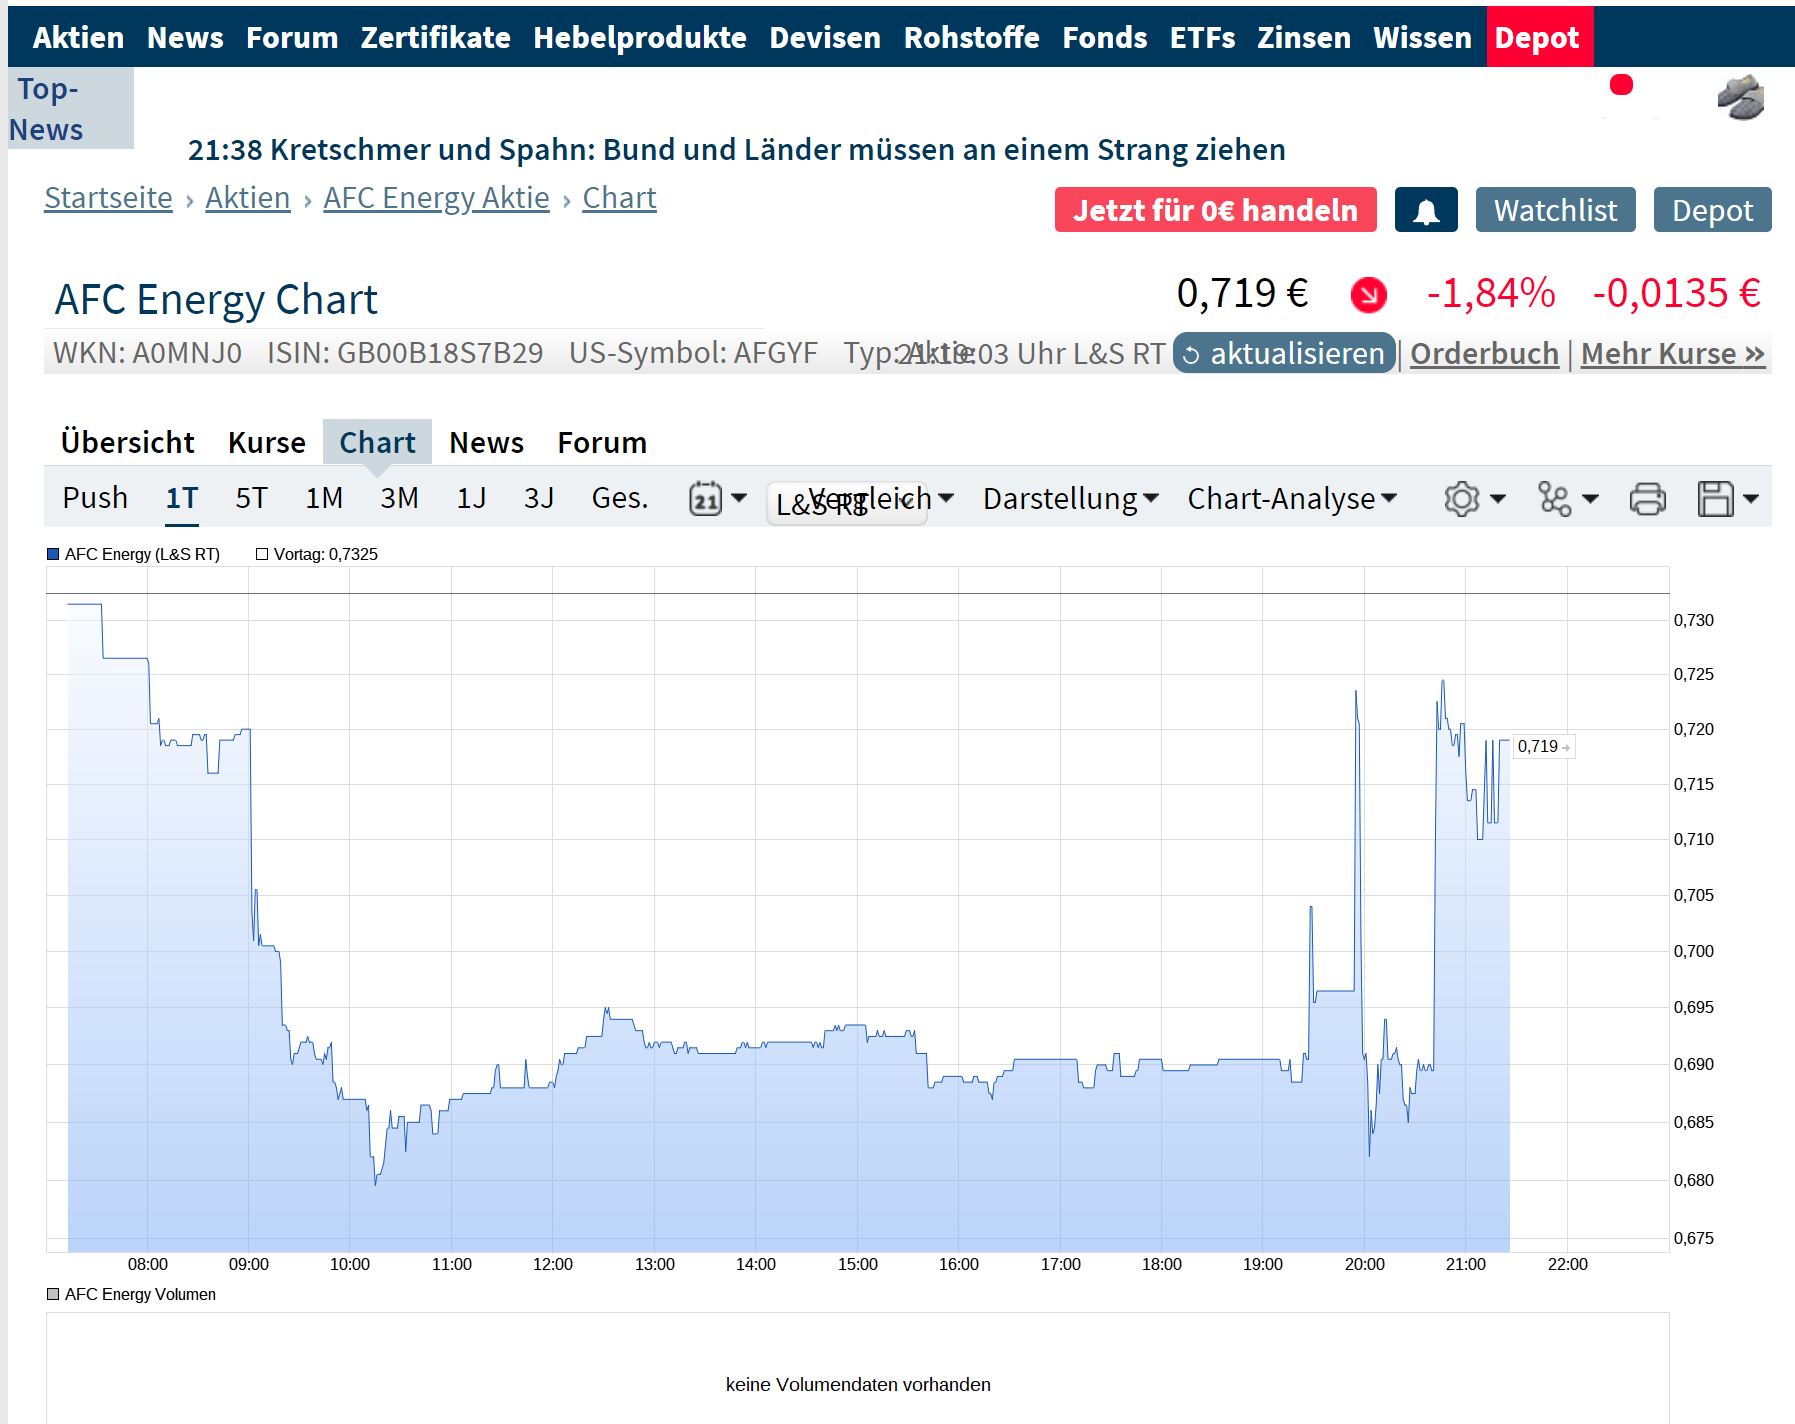Save the chart with floppy disk icon
This screenshot has width=1795, height=1424.
tap(1727, 498)
